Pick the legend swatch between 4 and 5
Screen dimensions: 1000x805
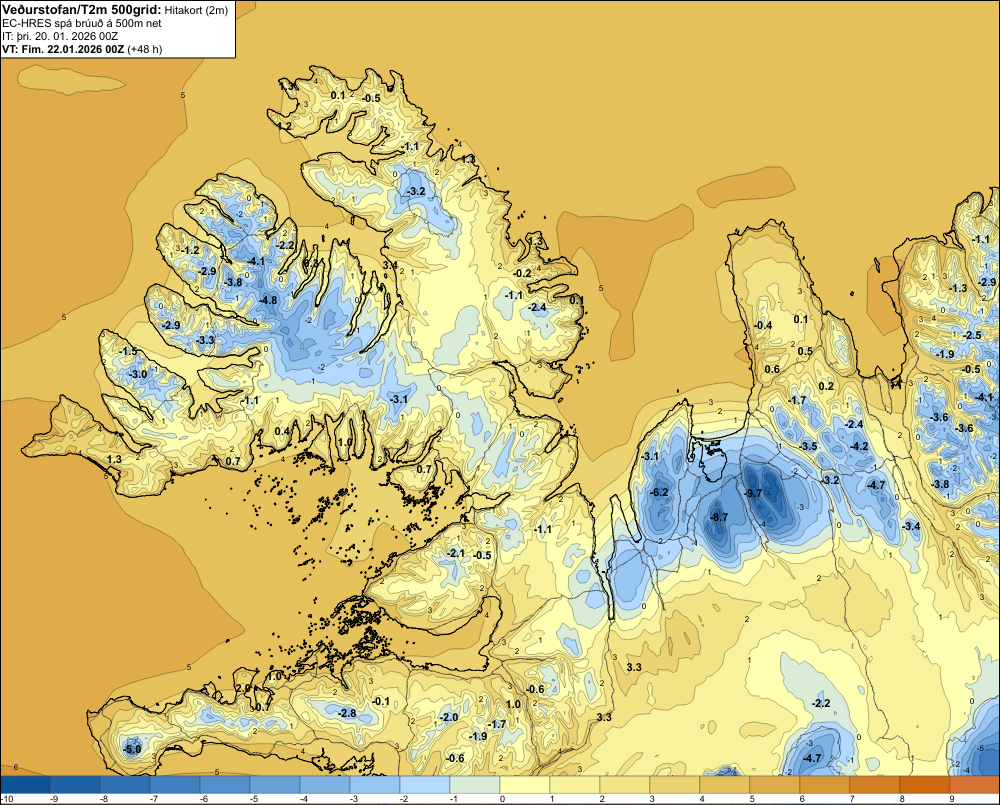click(725, 784)
